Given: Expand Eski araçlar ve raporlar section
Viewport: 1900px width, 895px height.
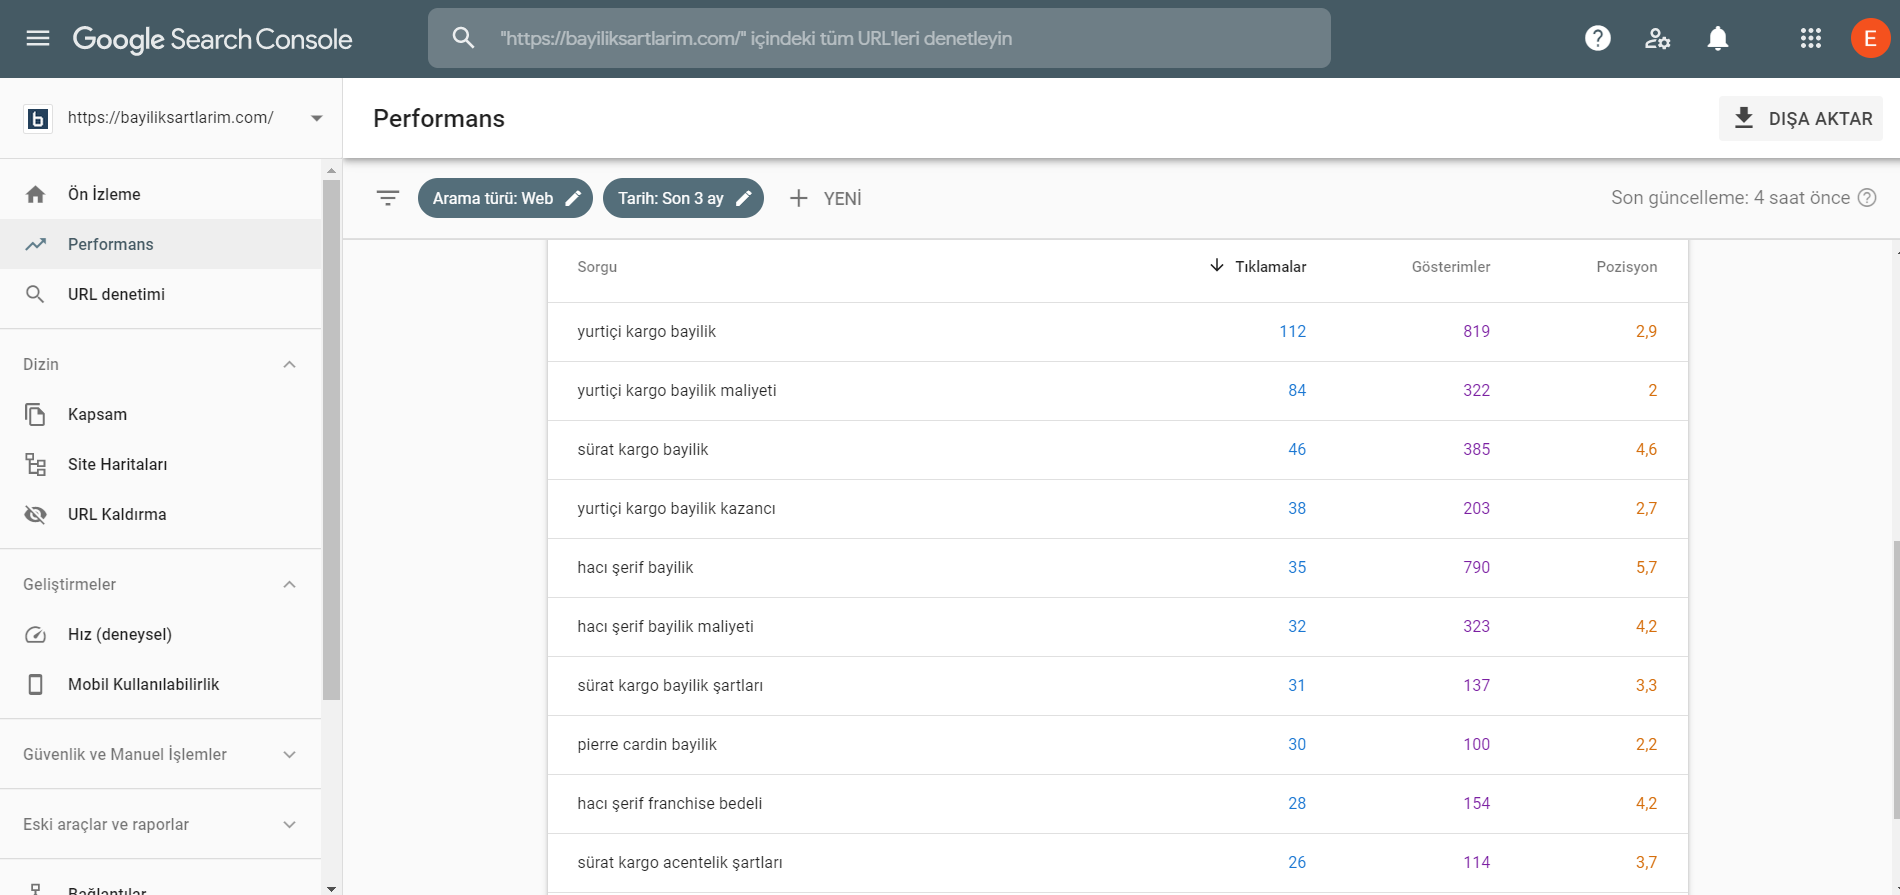Looking at the screenshot, I should (290, 824).
